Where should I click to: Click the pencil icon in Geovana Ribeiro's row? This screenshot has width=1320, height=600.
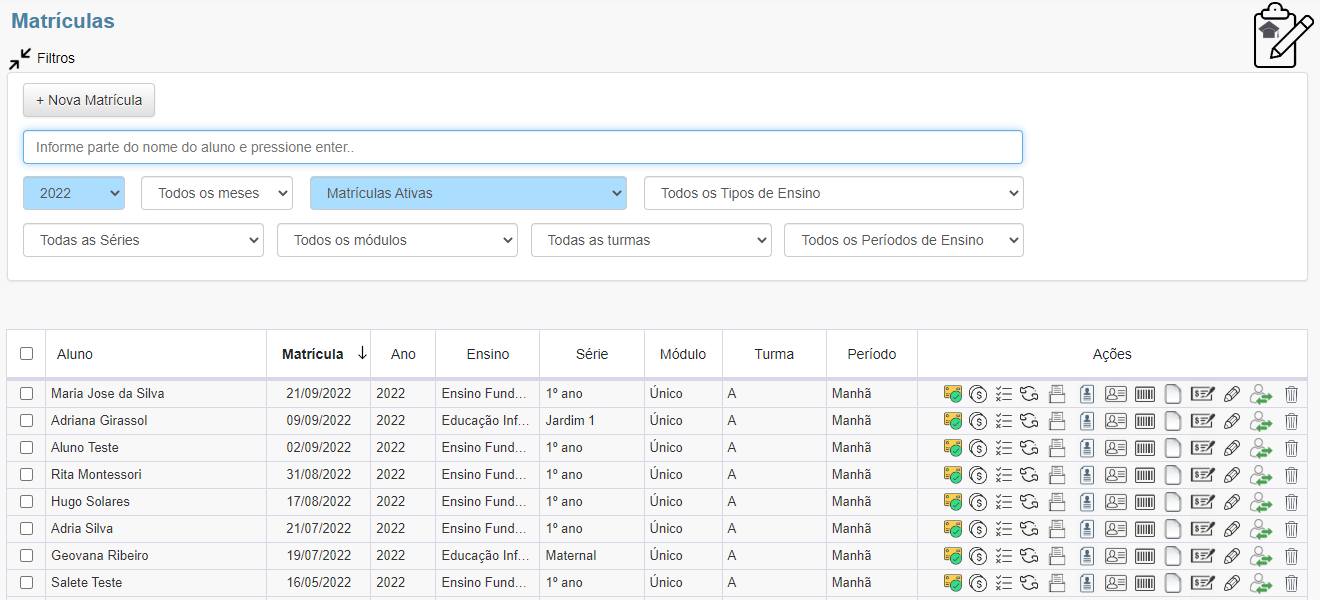coord(1232,556)
